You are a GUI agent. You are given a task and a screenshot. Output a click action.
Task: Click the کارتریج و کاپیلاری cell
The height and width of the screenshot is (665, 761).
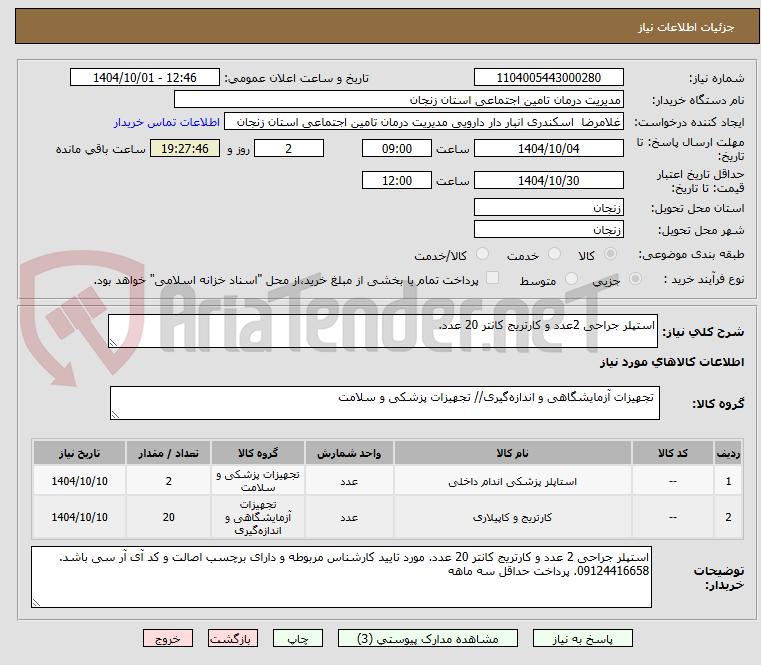point(513,517)
